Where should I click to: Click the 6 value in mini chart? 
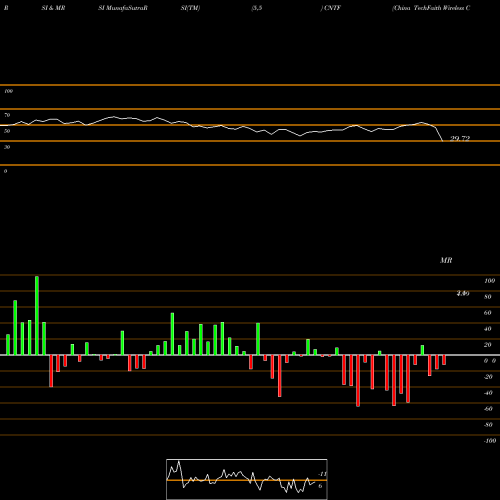(x=320, y=486)
